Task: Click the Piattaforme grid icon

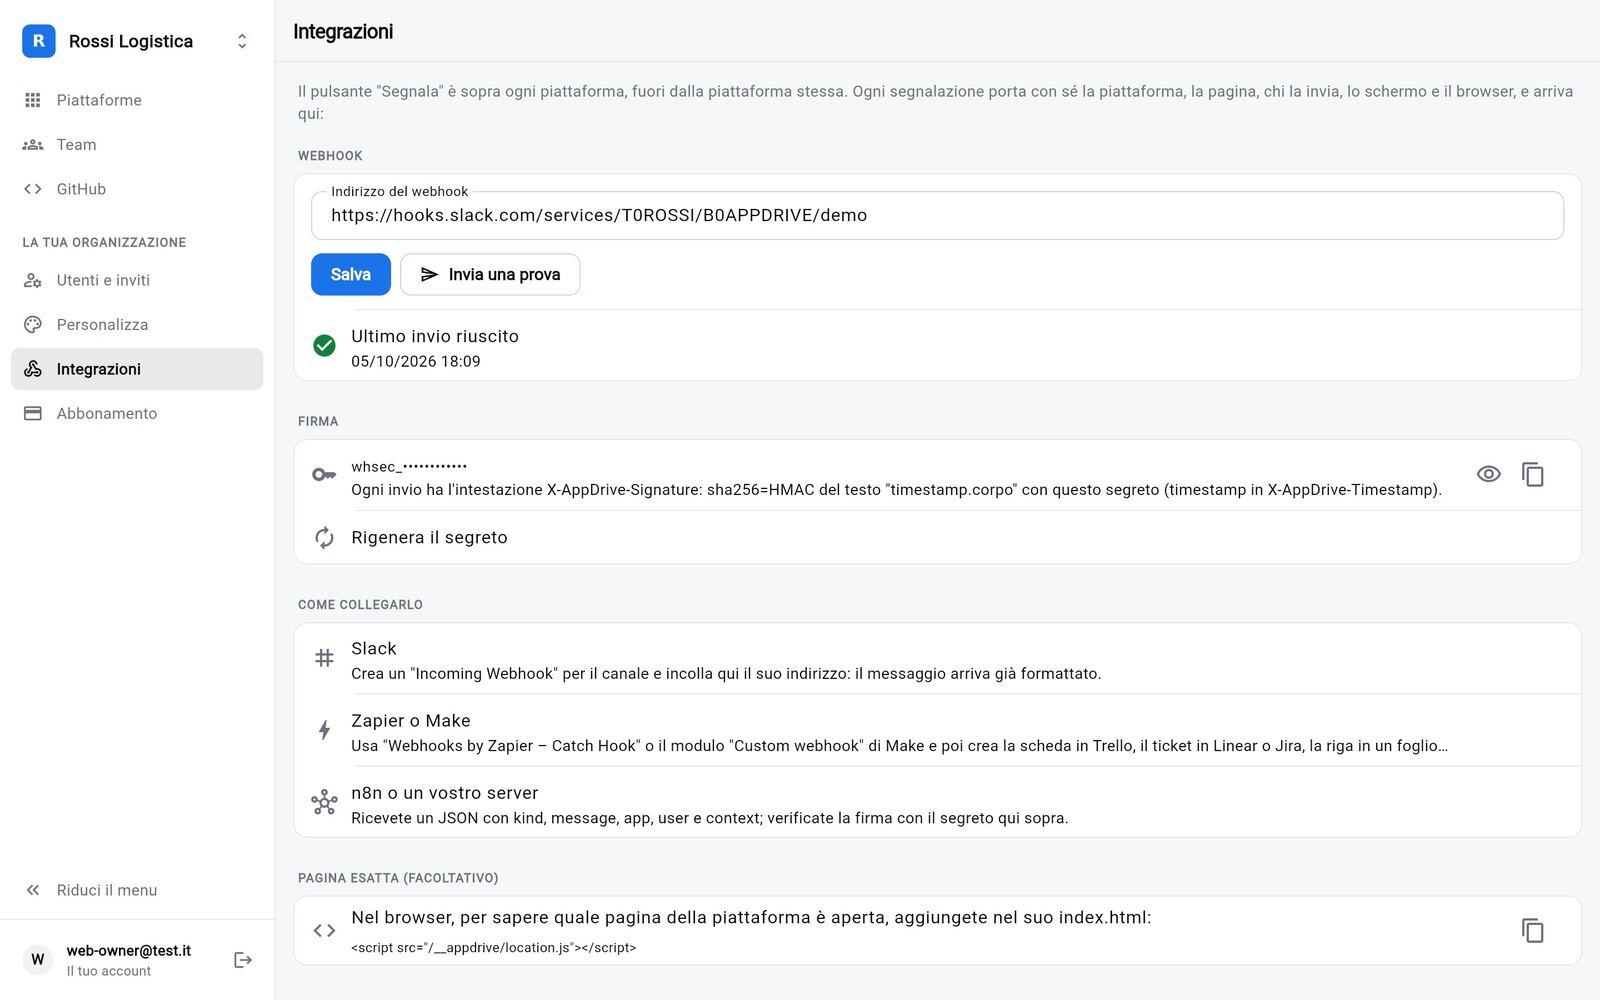Action: [x=33, y=100]
